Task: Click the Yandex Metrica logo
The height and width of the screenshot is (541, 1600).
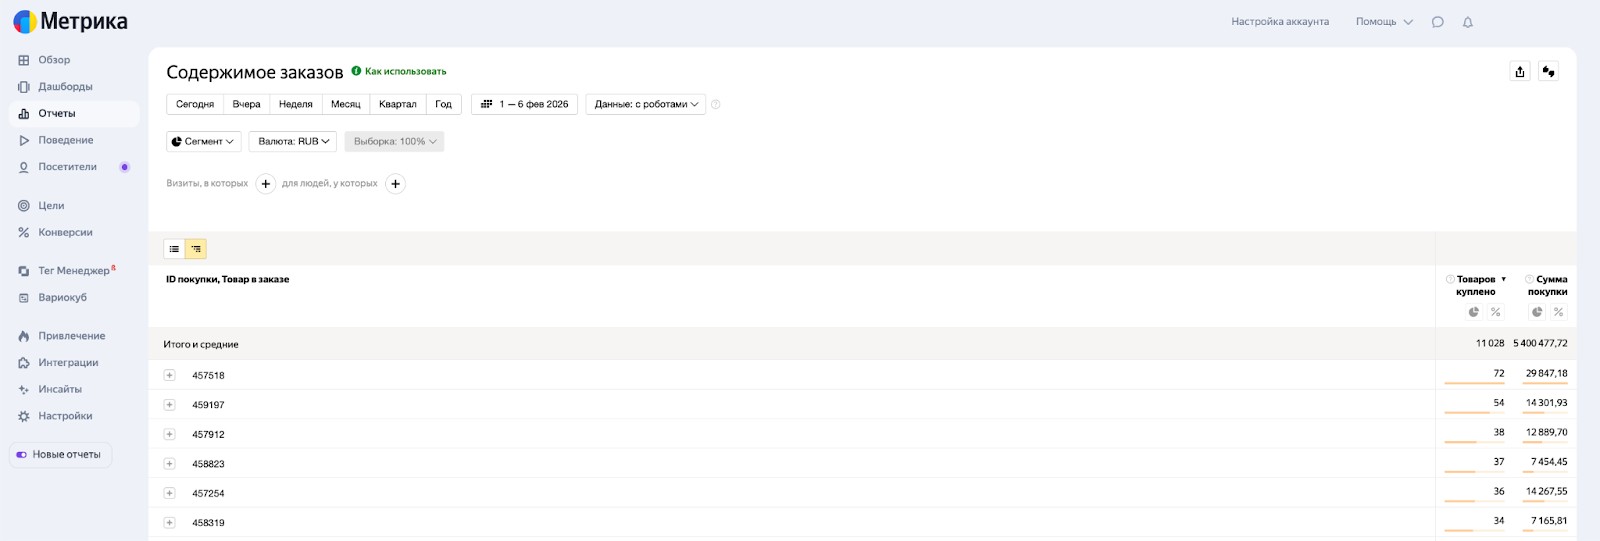Action: [x=70, y=21]
